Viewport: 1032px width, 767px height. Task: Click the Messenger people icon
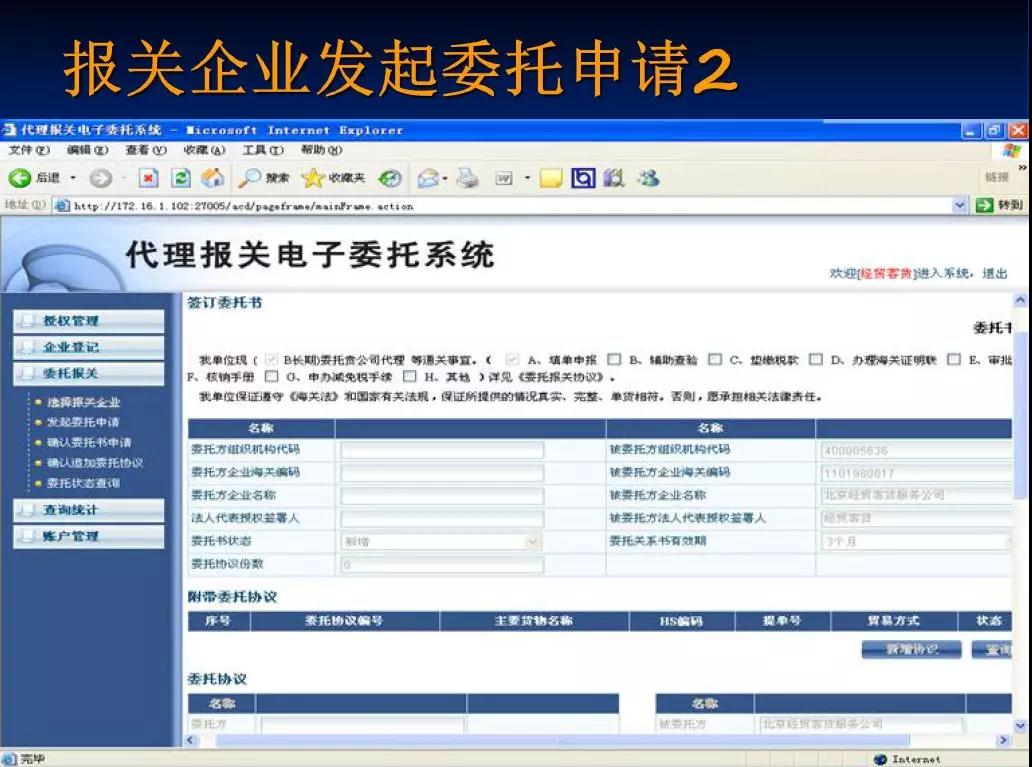tap(648, 178)
